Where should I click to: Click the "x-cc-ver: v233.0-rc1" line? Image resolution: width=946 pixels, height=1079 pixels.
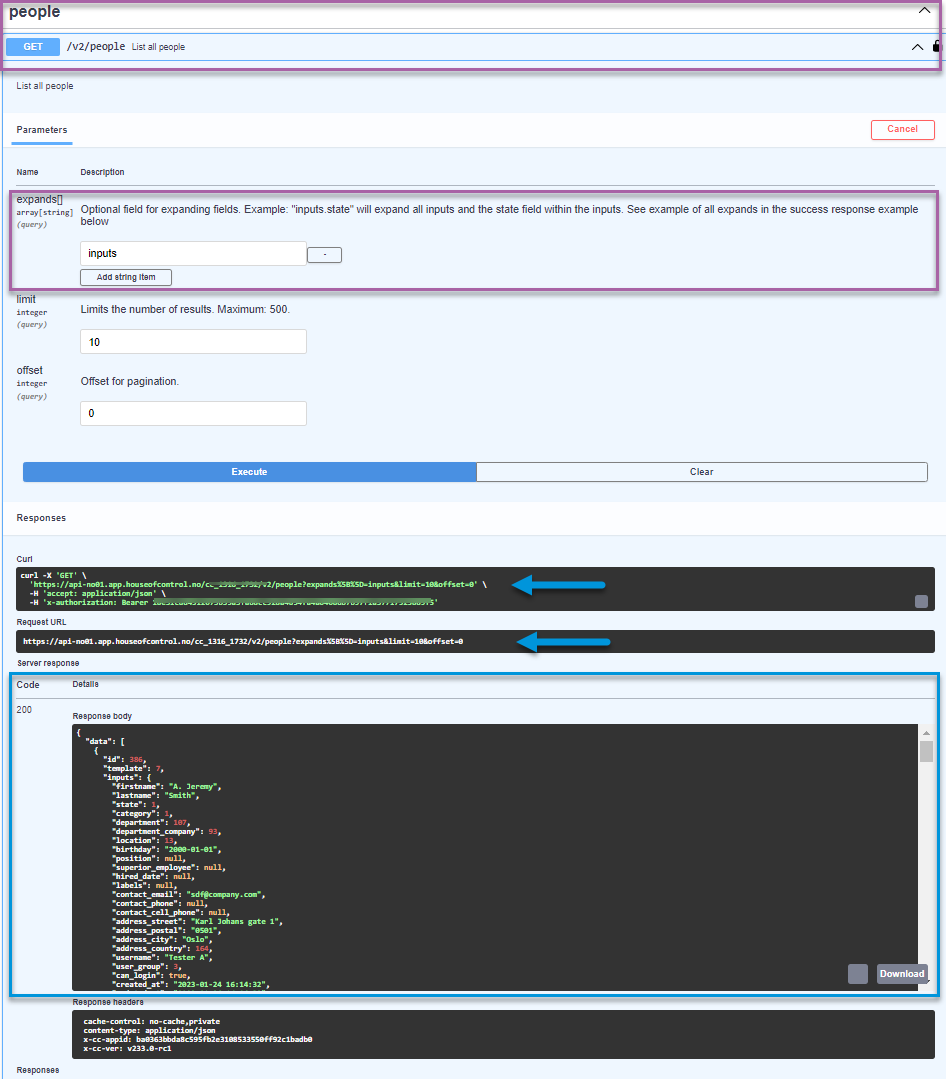click(127, 1048)
